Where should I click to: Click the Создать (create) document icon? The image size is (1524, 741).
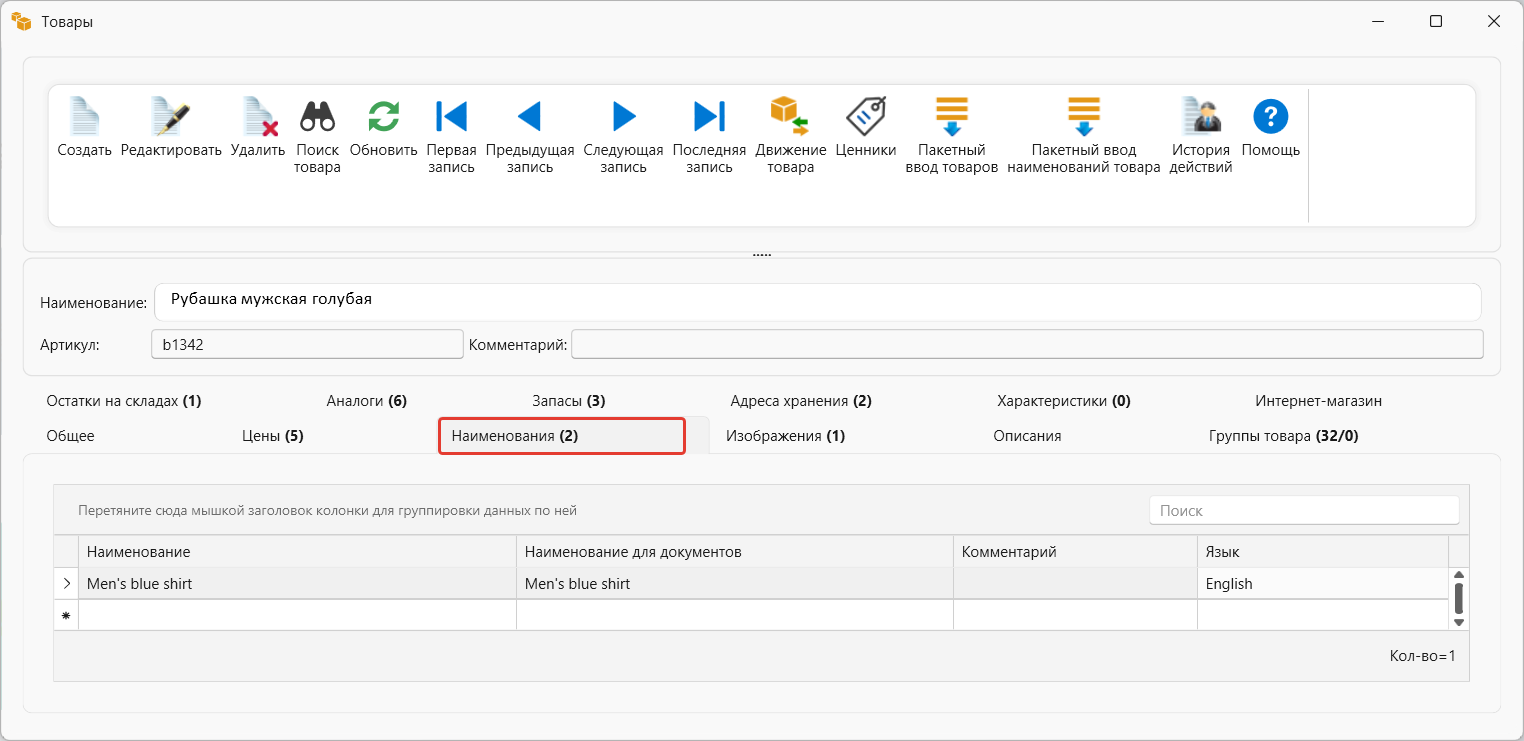pyautogui.click(x=84, y=116)
